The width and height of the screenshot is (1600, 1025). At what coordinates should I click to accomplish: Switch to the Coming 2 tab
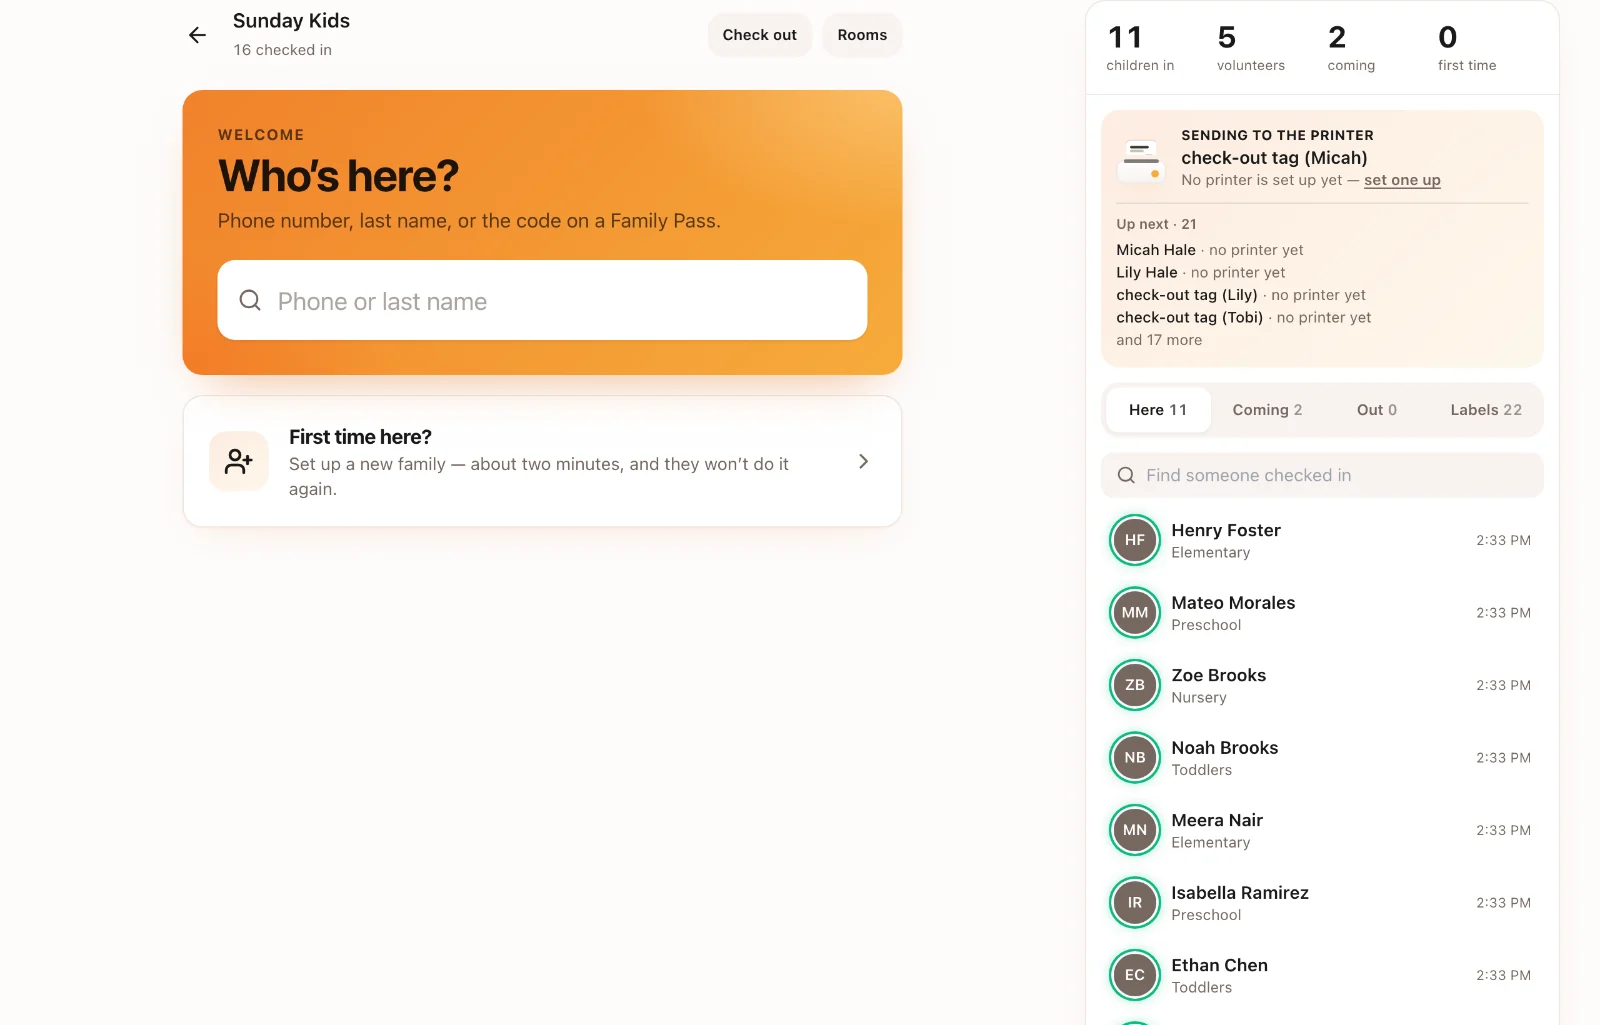pos(1267,410)
